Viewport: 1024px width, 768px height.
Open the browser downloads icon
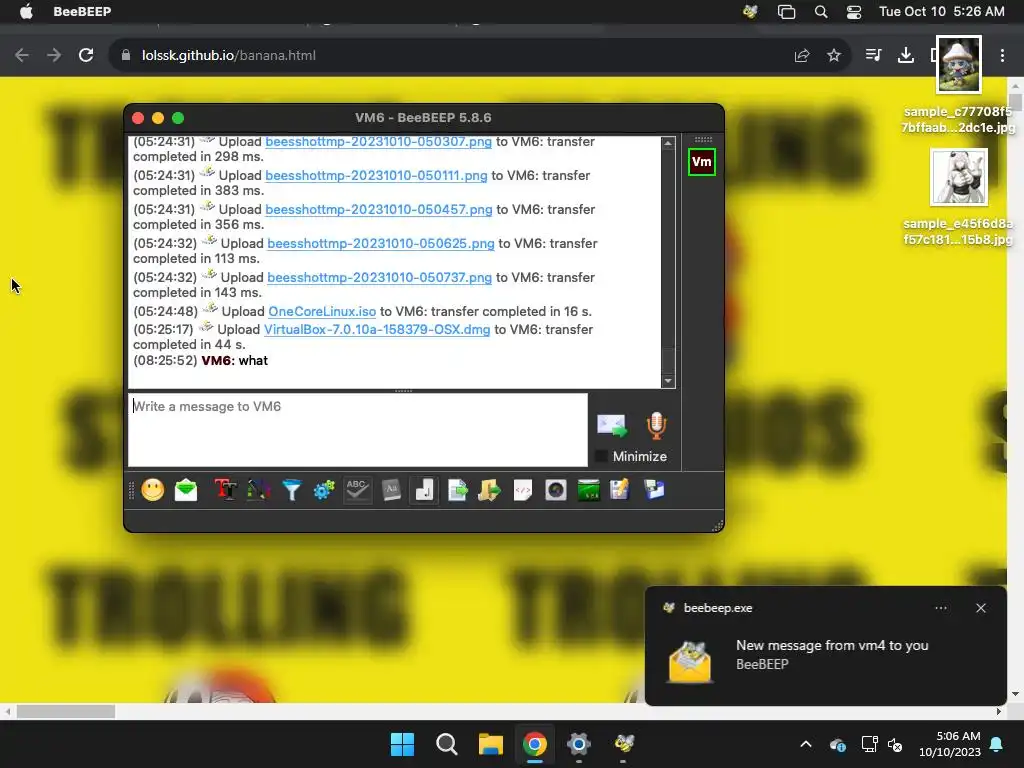pyautogui.click(x=906, y=56)
